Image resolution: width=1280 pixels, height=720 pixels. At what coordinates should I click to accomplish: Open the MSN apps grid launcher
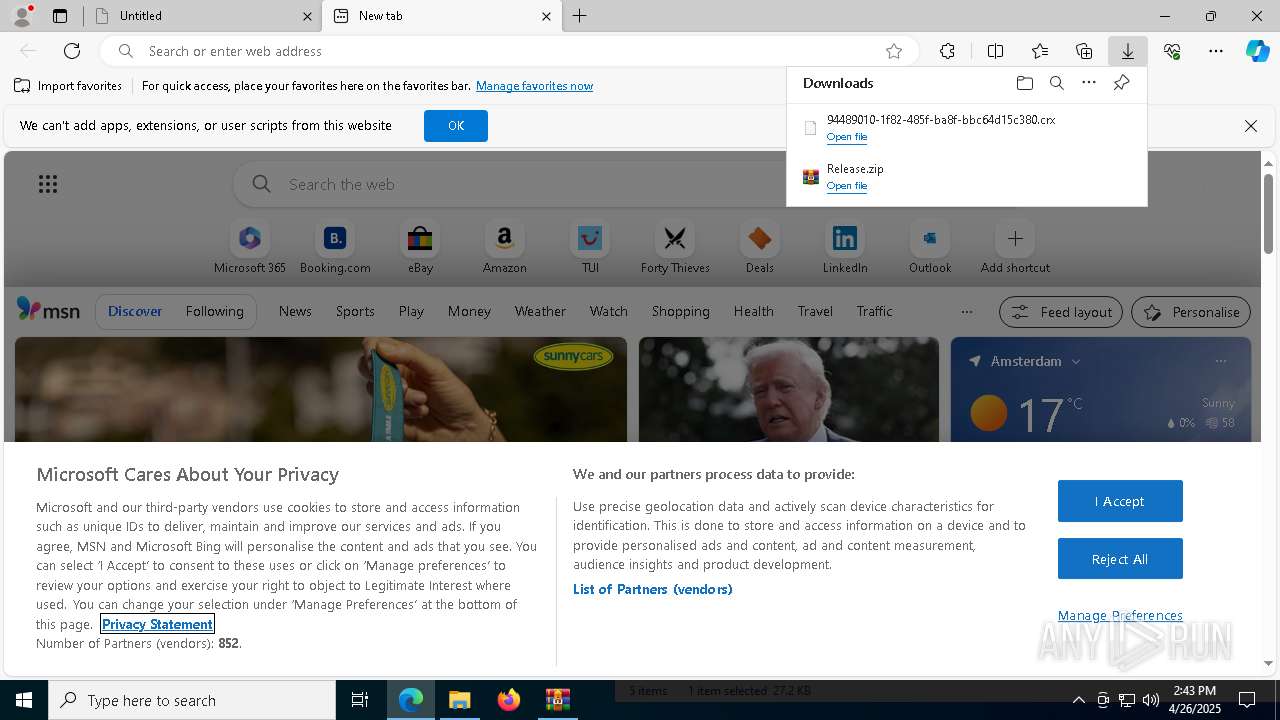click(x=48, y=184)
